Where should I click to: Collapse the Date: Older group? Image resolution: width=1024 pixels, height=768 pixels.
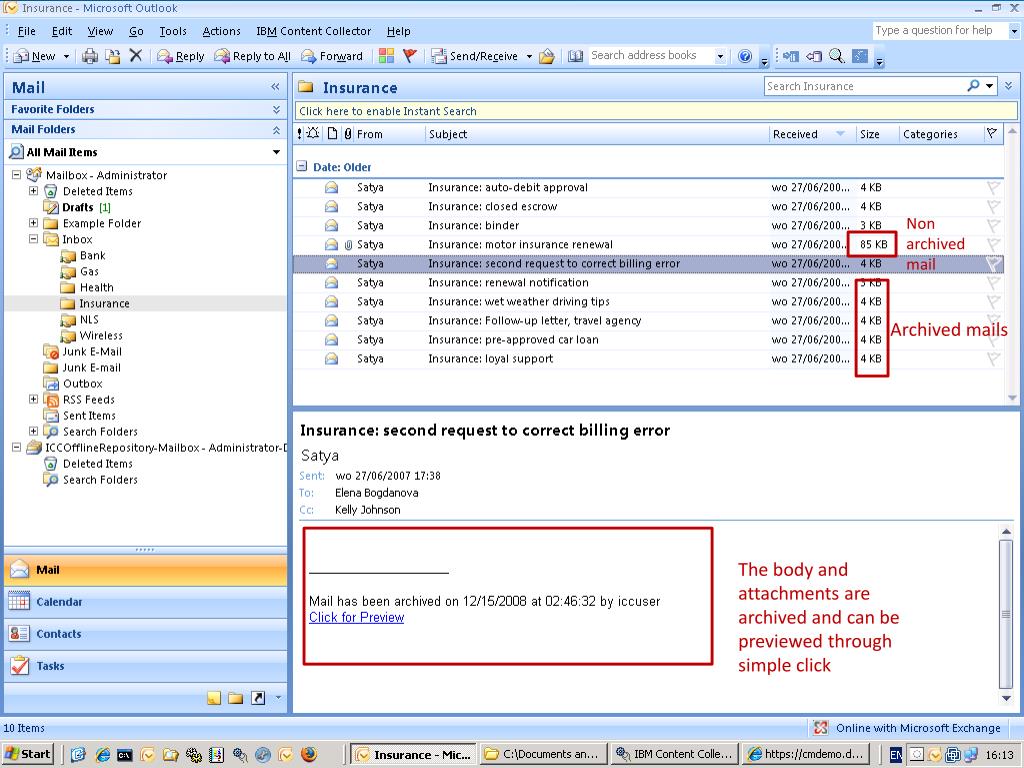coord(302,167)
